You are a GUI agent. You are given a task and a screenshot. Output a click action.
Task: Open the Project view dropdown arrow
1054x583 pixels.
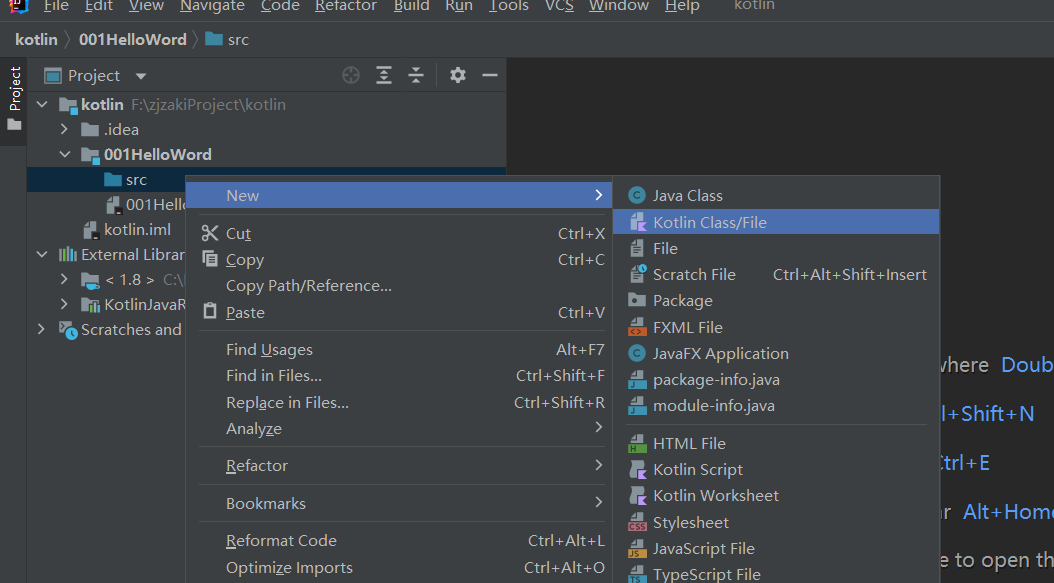pos(140,76)
